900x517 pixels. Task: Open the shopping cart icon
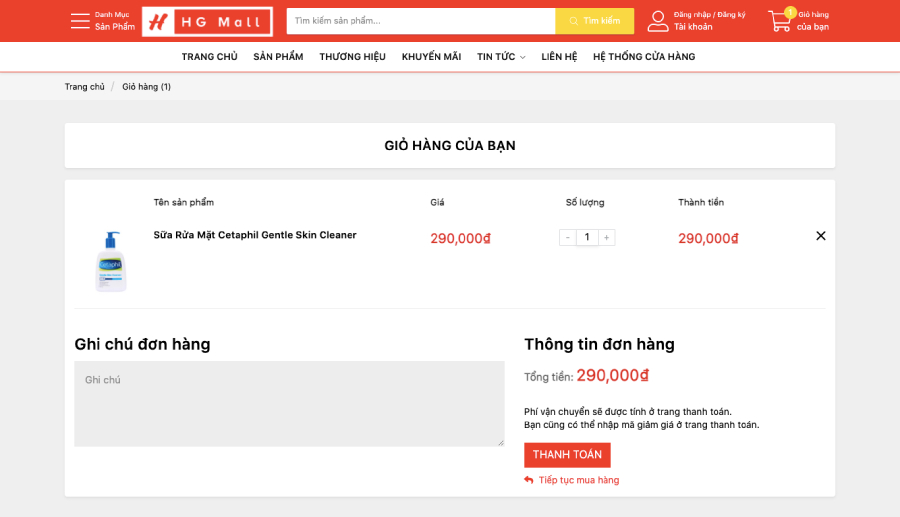click(x=779, y=21)
